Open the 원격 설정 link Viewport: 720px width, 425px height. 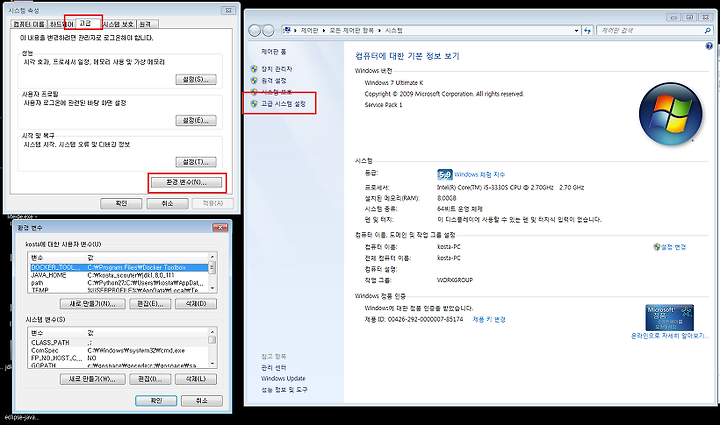pyautogui.click(x=274, y=80)
